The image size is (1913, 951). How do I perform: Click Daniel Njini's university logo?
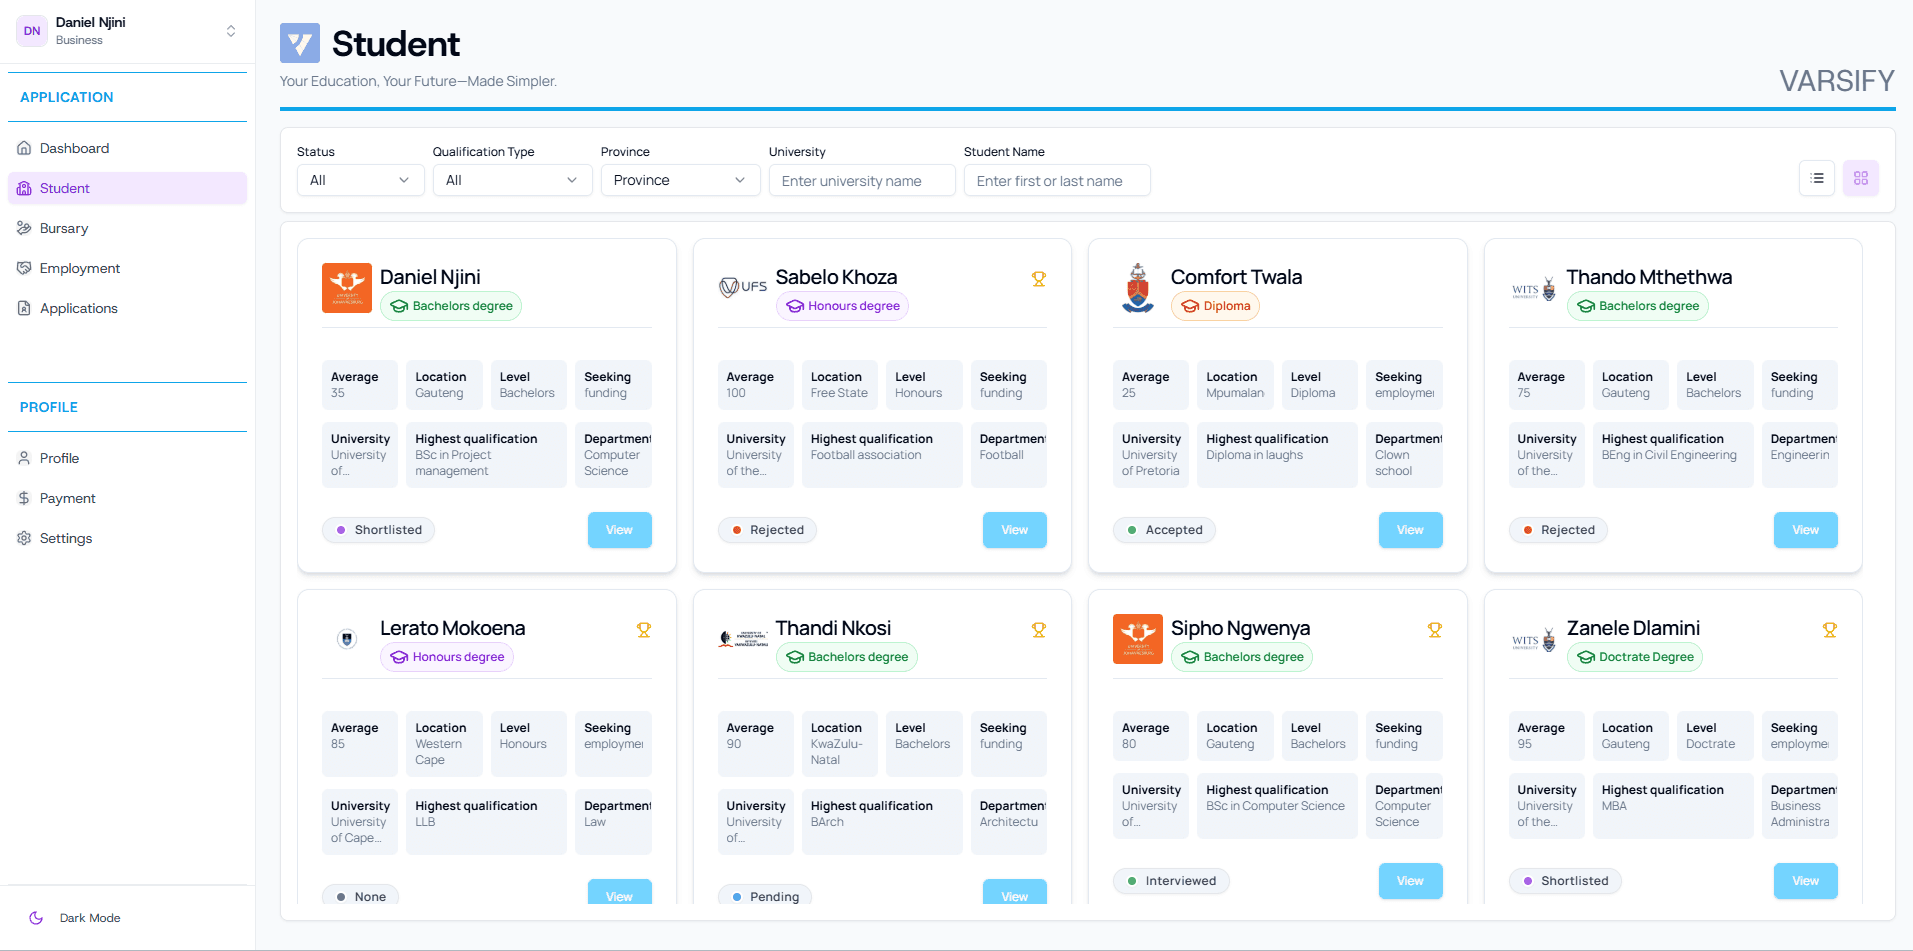347,288
